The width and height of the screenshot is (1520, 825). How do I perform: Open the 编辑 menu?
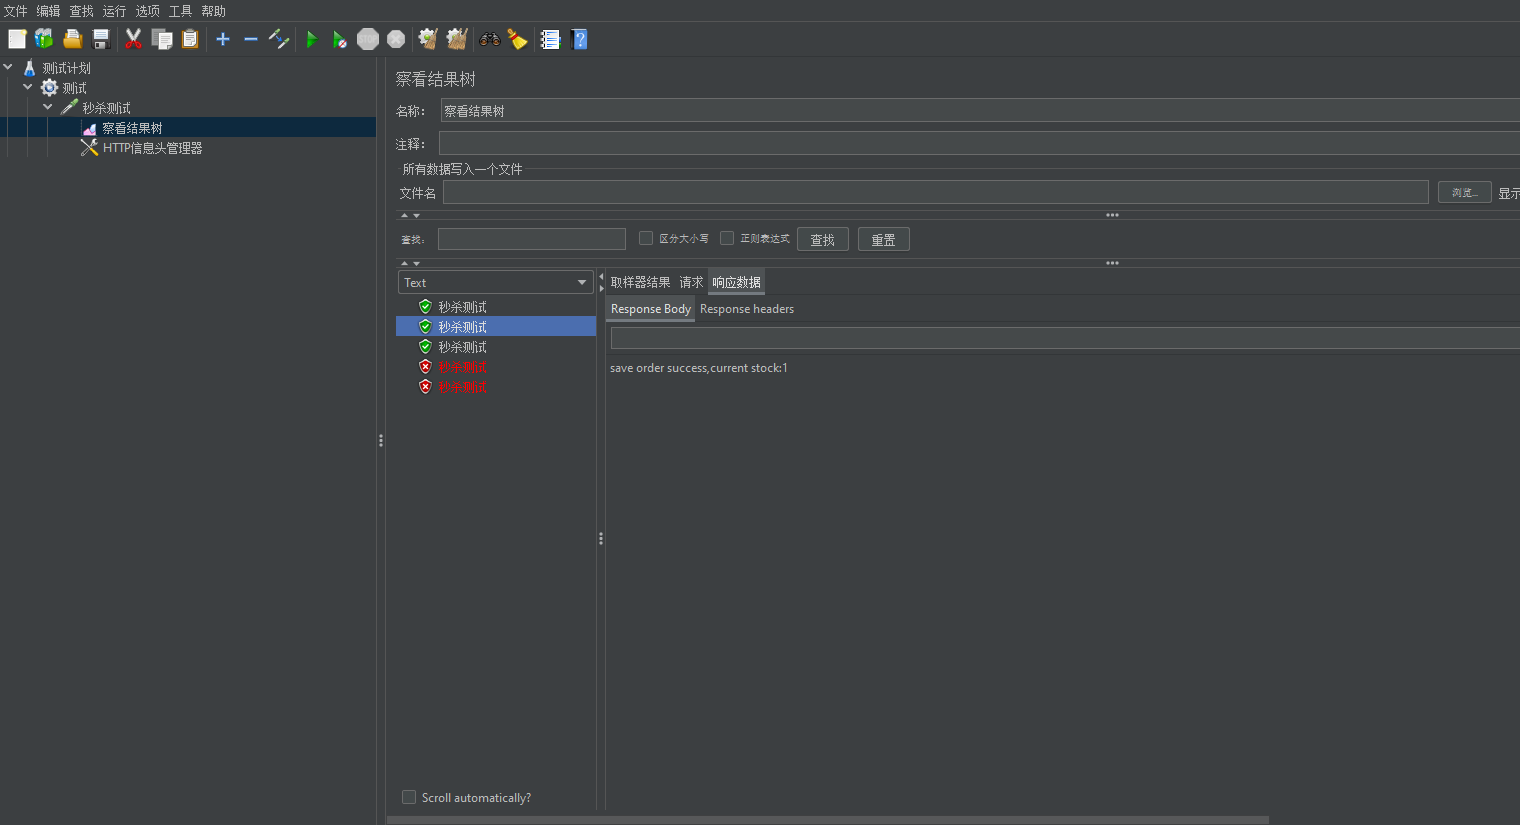point(49,11)
